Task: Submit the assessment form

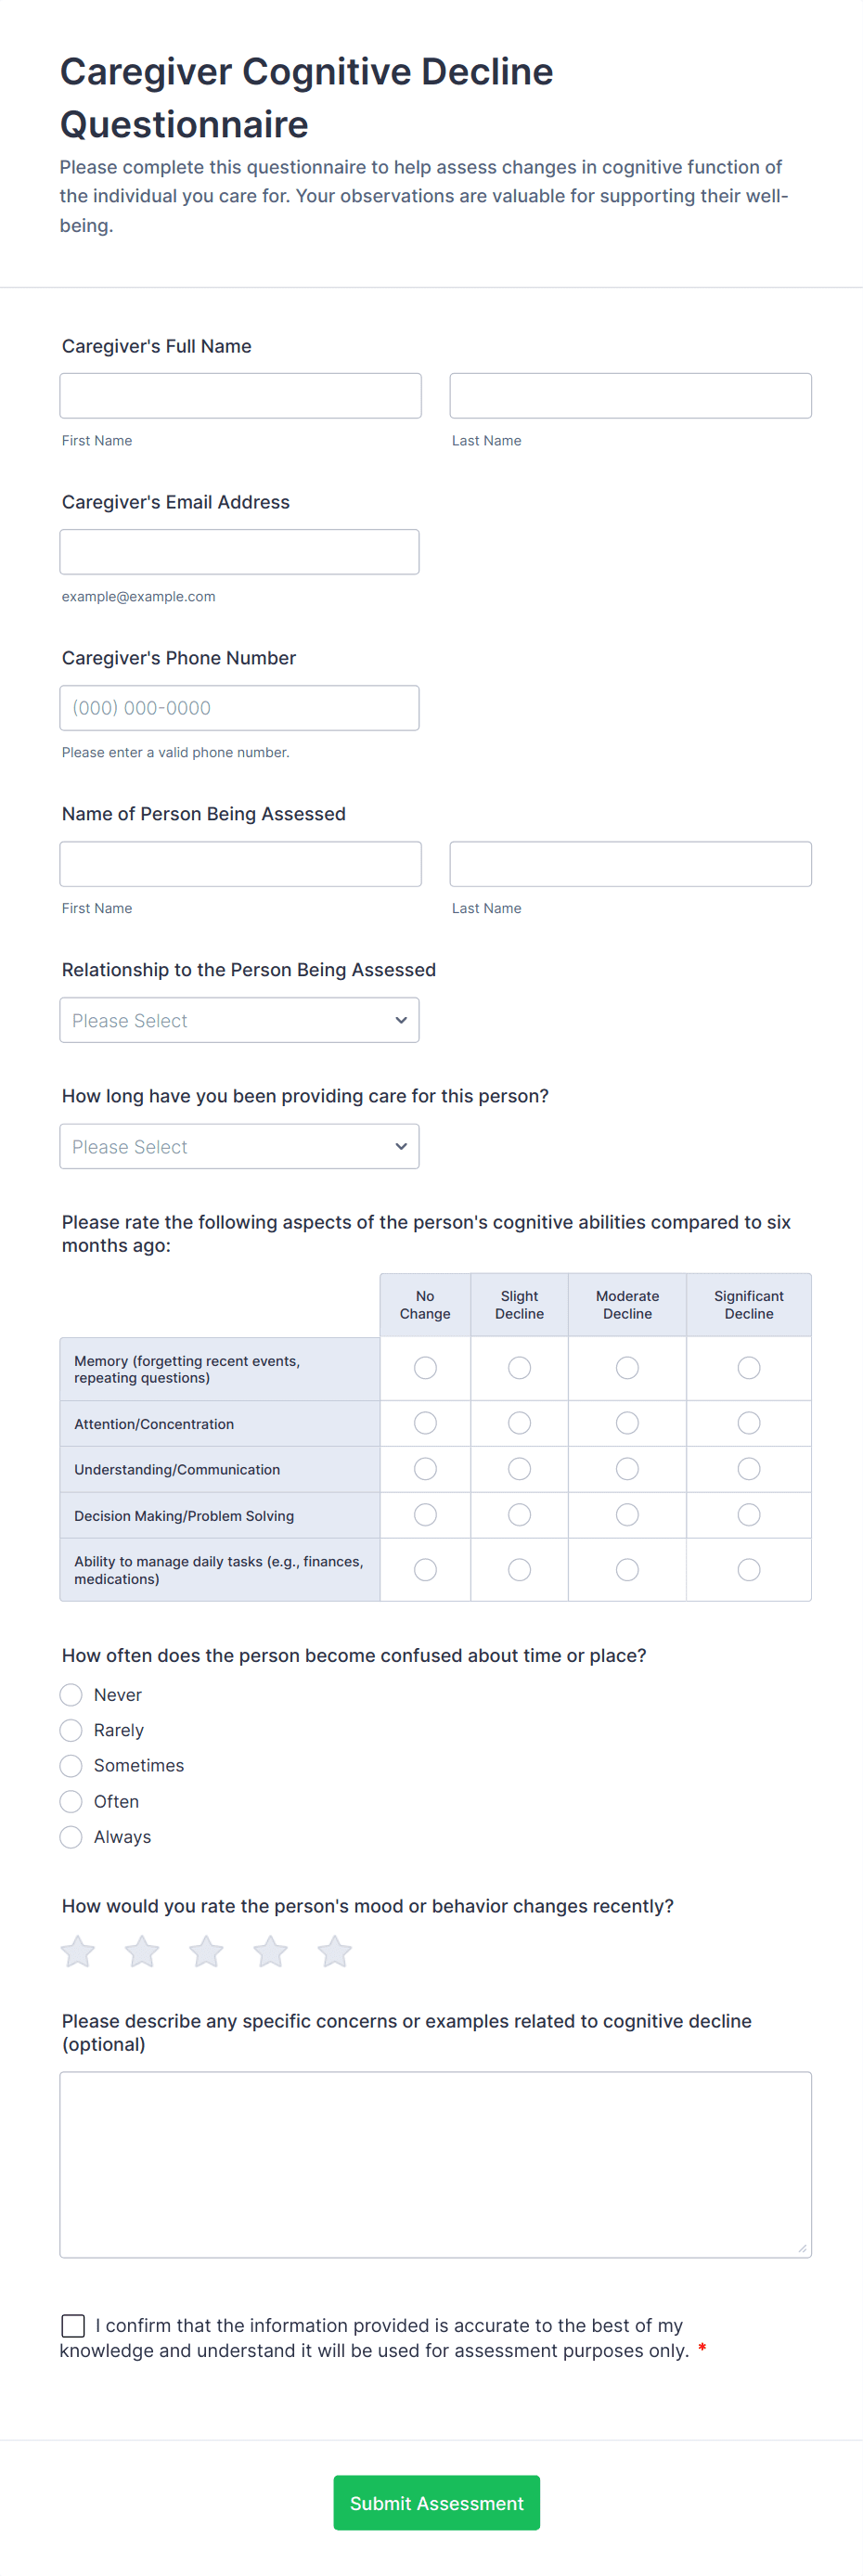Action: pyautogui.click(x=436, y=2502)
